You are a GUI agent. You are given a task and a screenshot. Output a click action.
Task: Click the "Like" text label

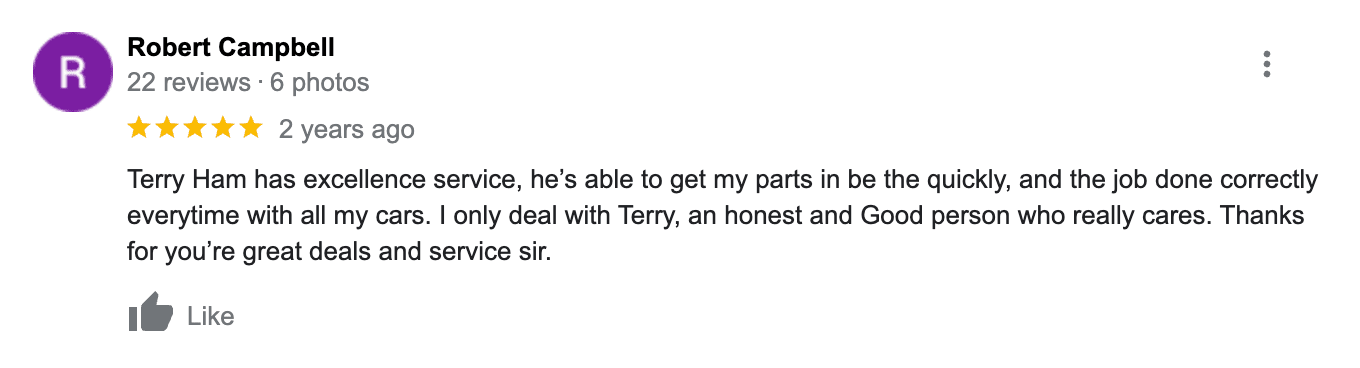(210, 316)
